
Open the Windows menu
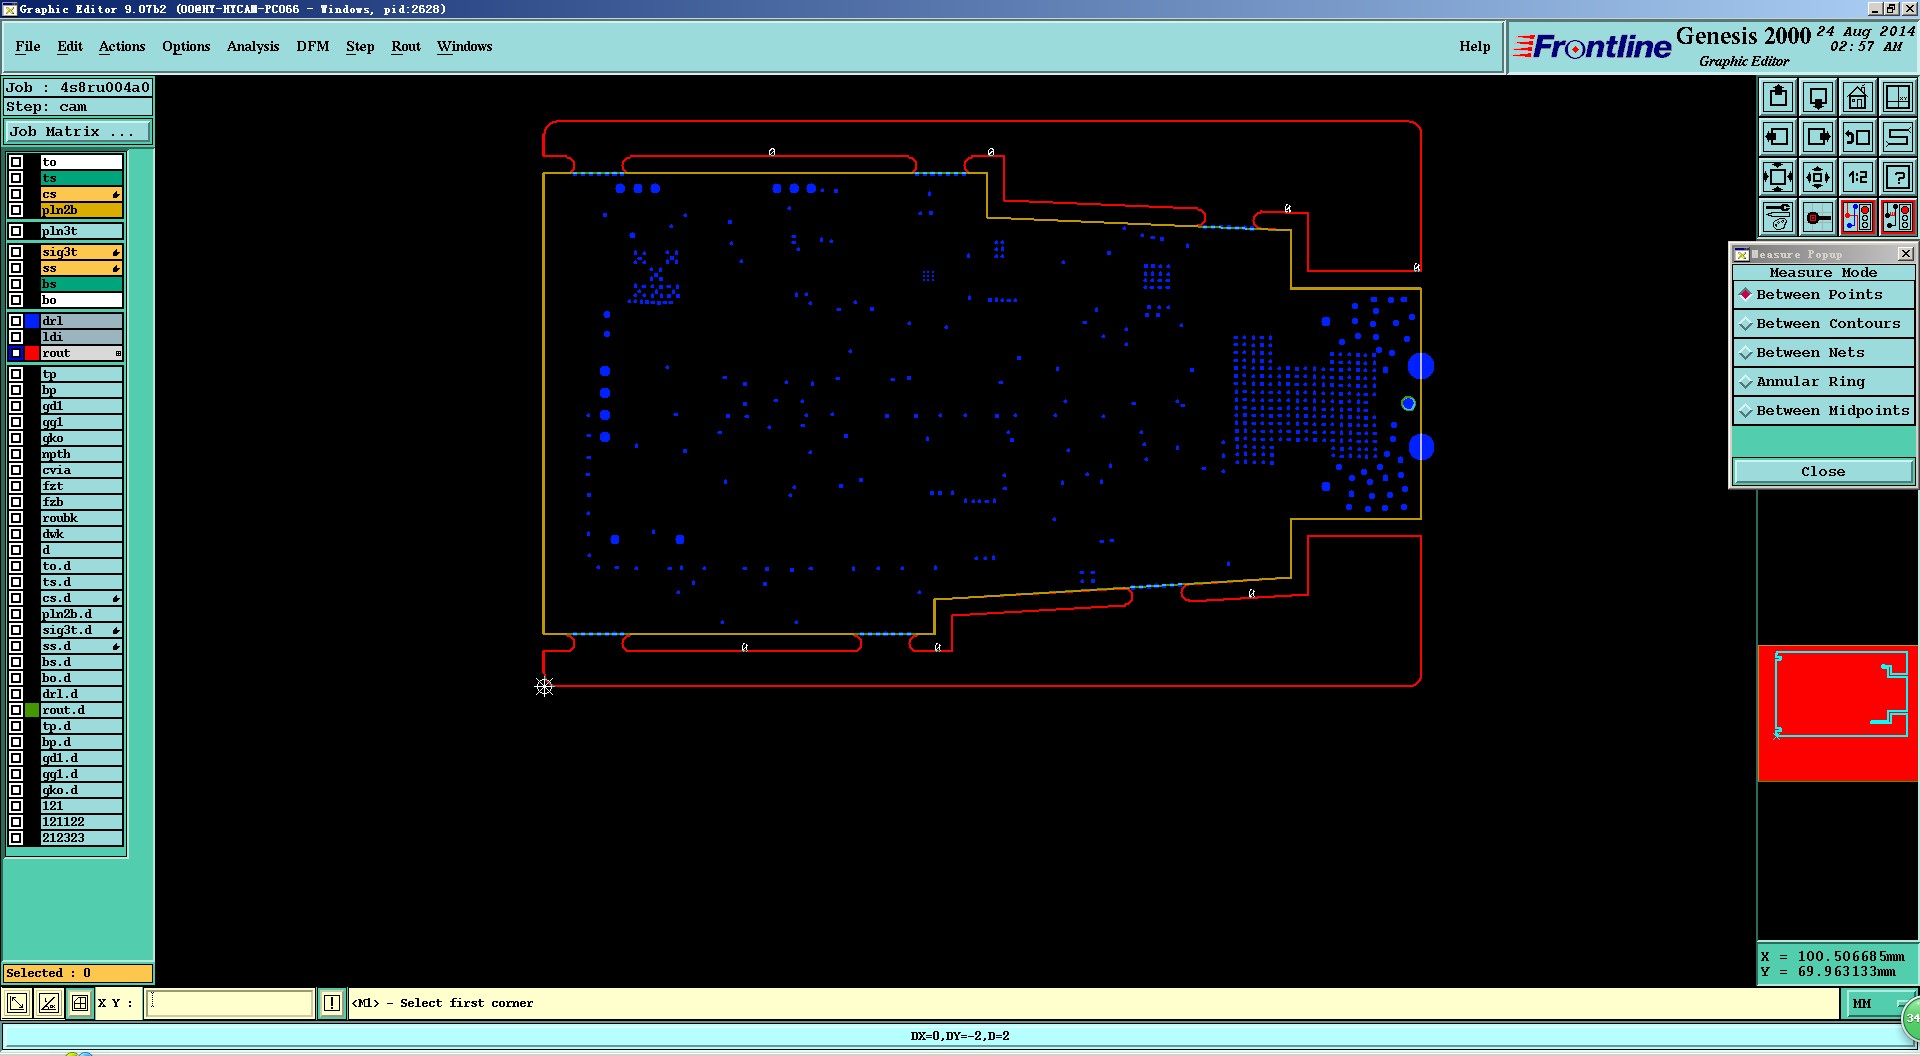[x=464, y=46]
